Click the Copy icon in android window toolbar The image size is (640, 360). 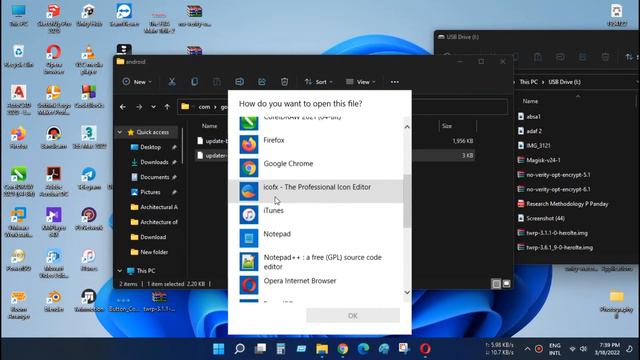click(194, 82)
